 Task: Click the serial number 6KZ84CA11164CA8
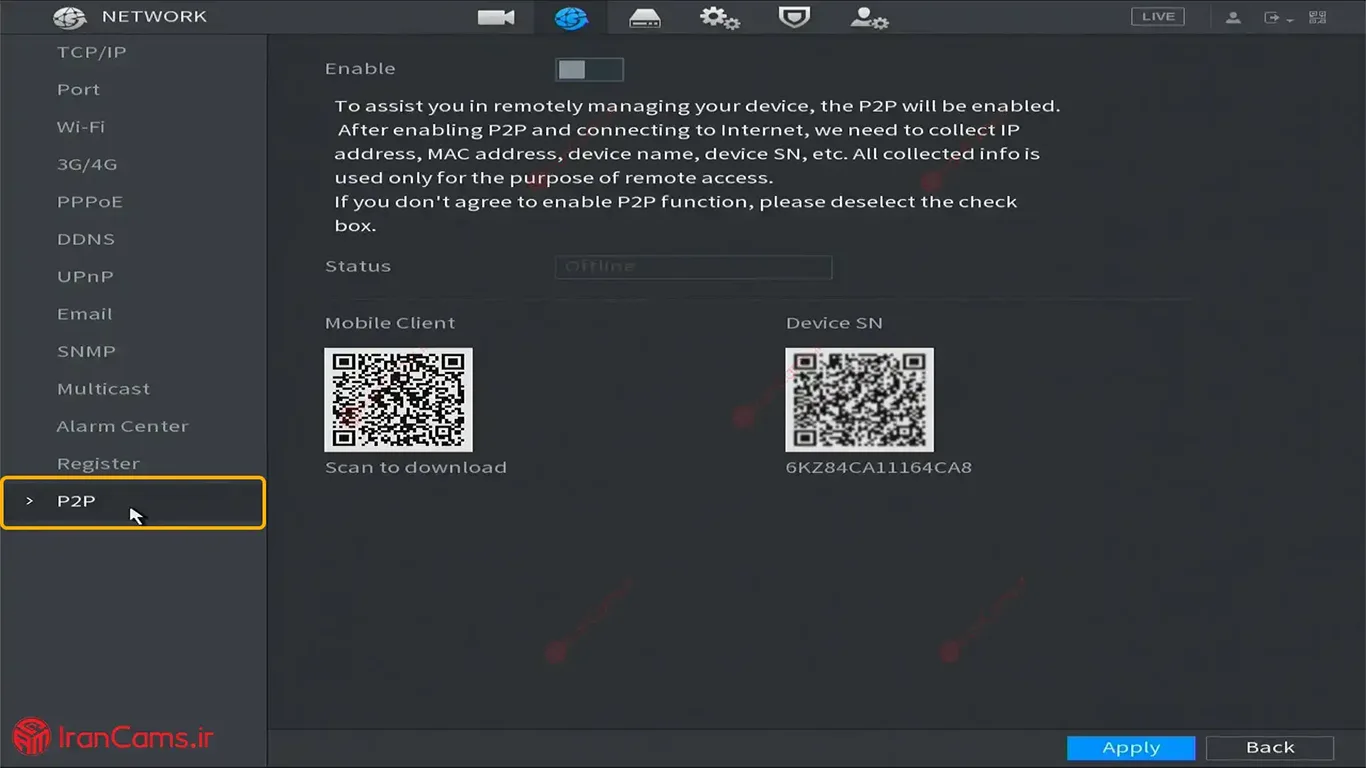coord(879,467)
